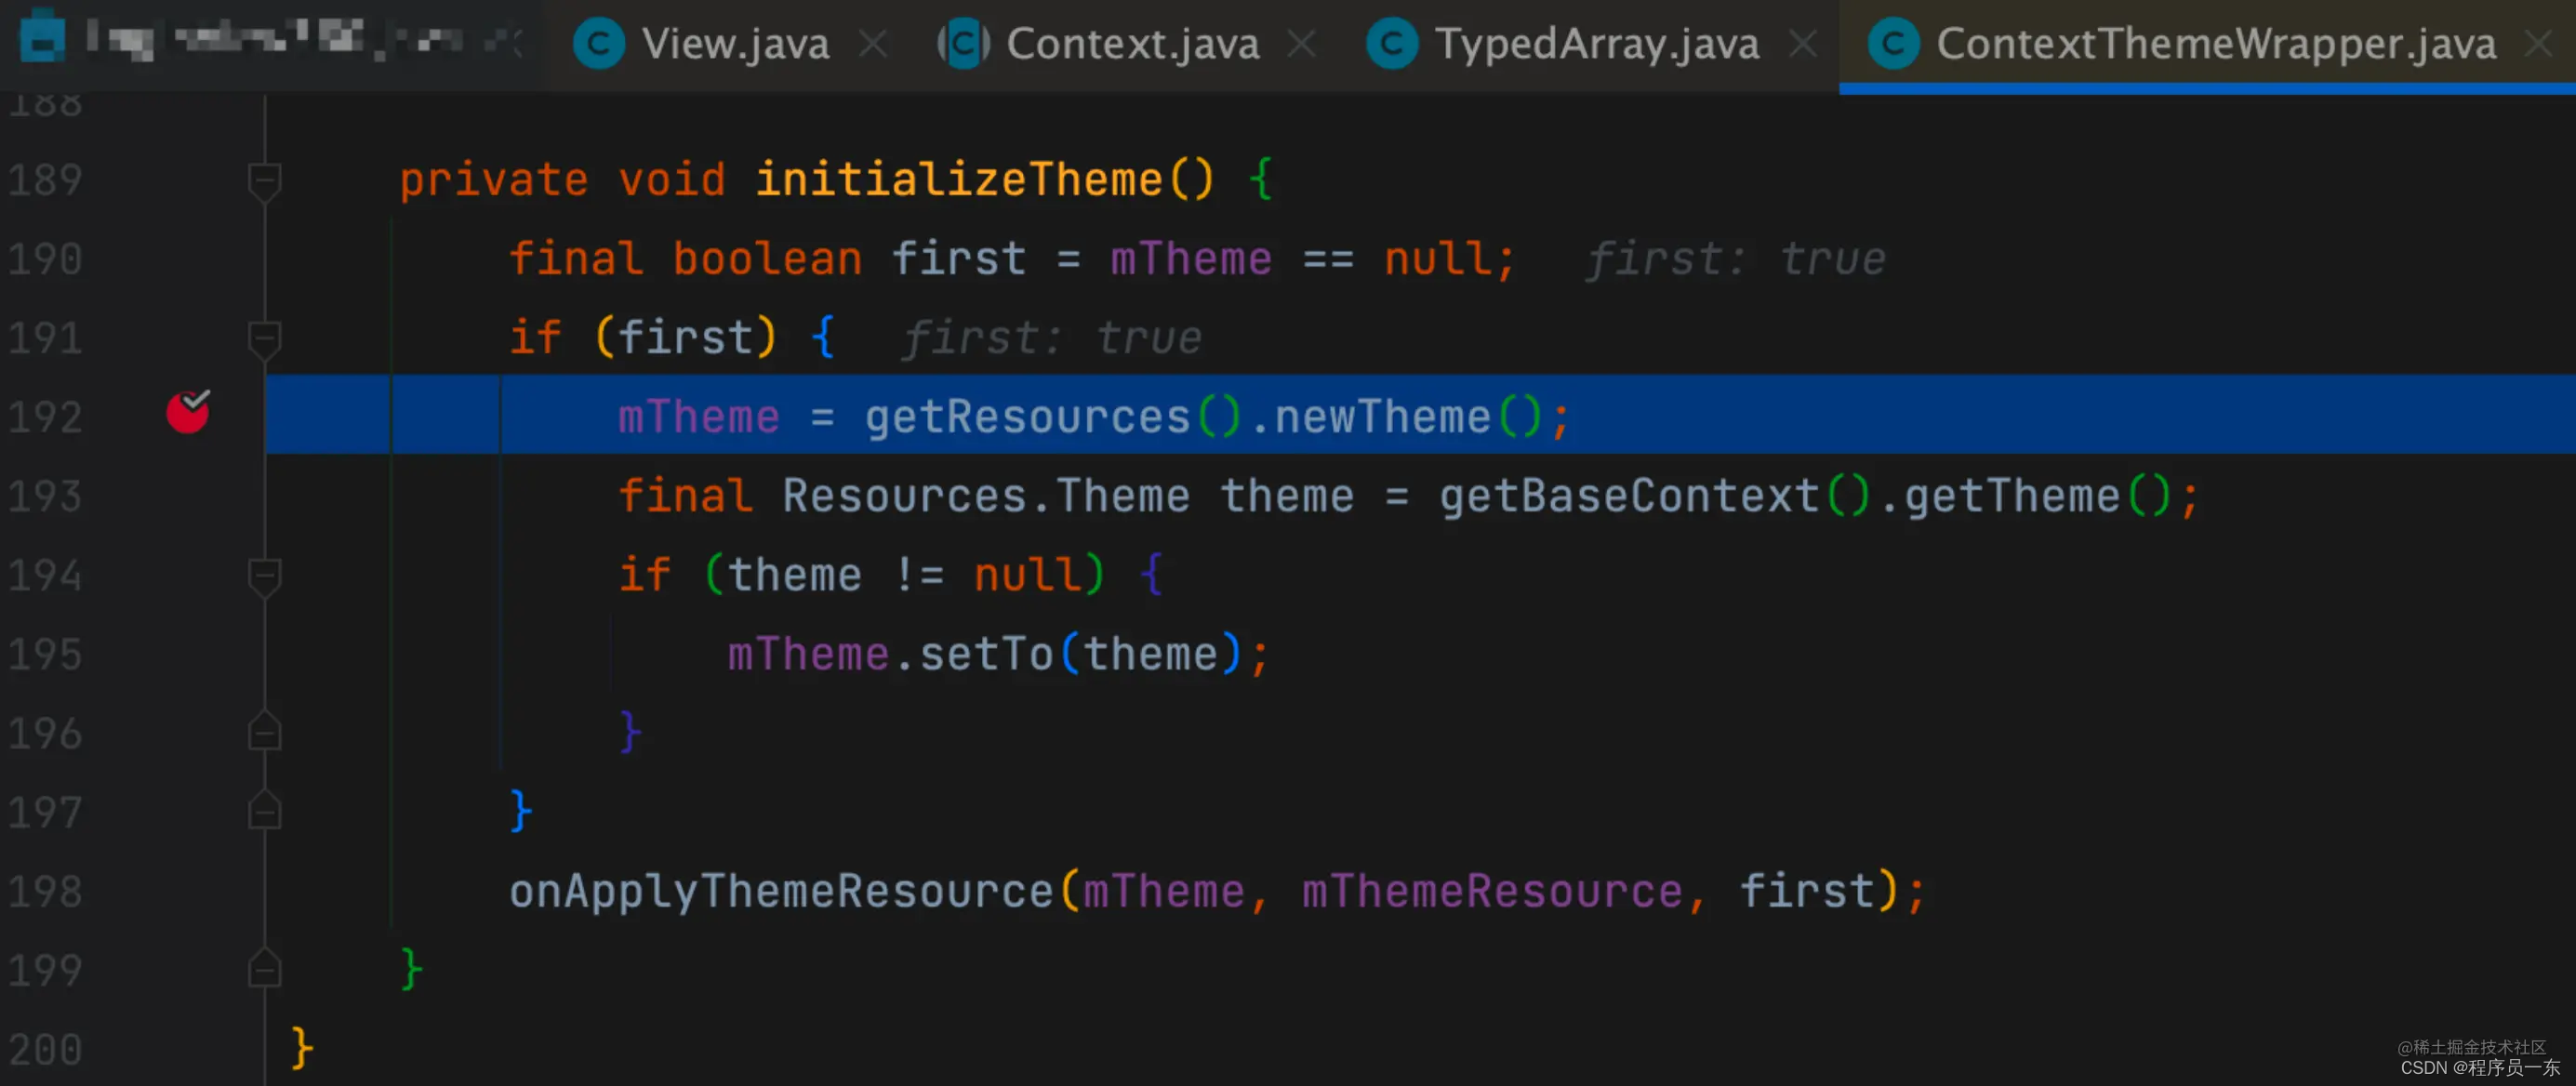Fold the if (first) block
Screen dimensions: 2576x1086
coord(264,338)
